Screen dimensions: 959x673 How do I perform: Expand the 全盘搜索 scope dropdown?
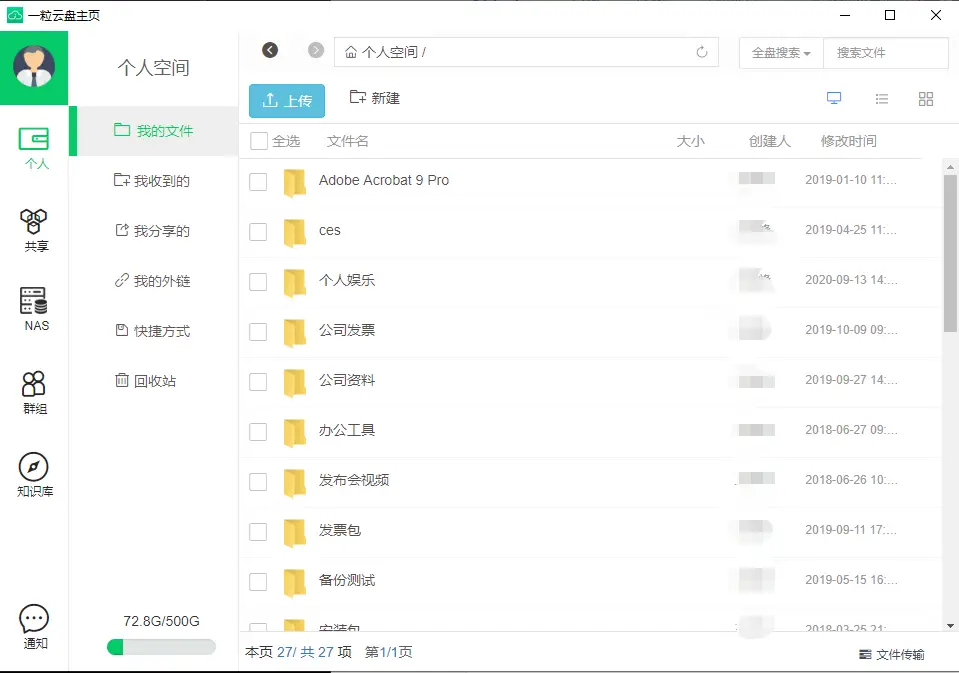pyautogui.click(x=781, y=53)
